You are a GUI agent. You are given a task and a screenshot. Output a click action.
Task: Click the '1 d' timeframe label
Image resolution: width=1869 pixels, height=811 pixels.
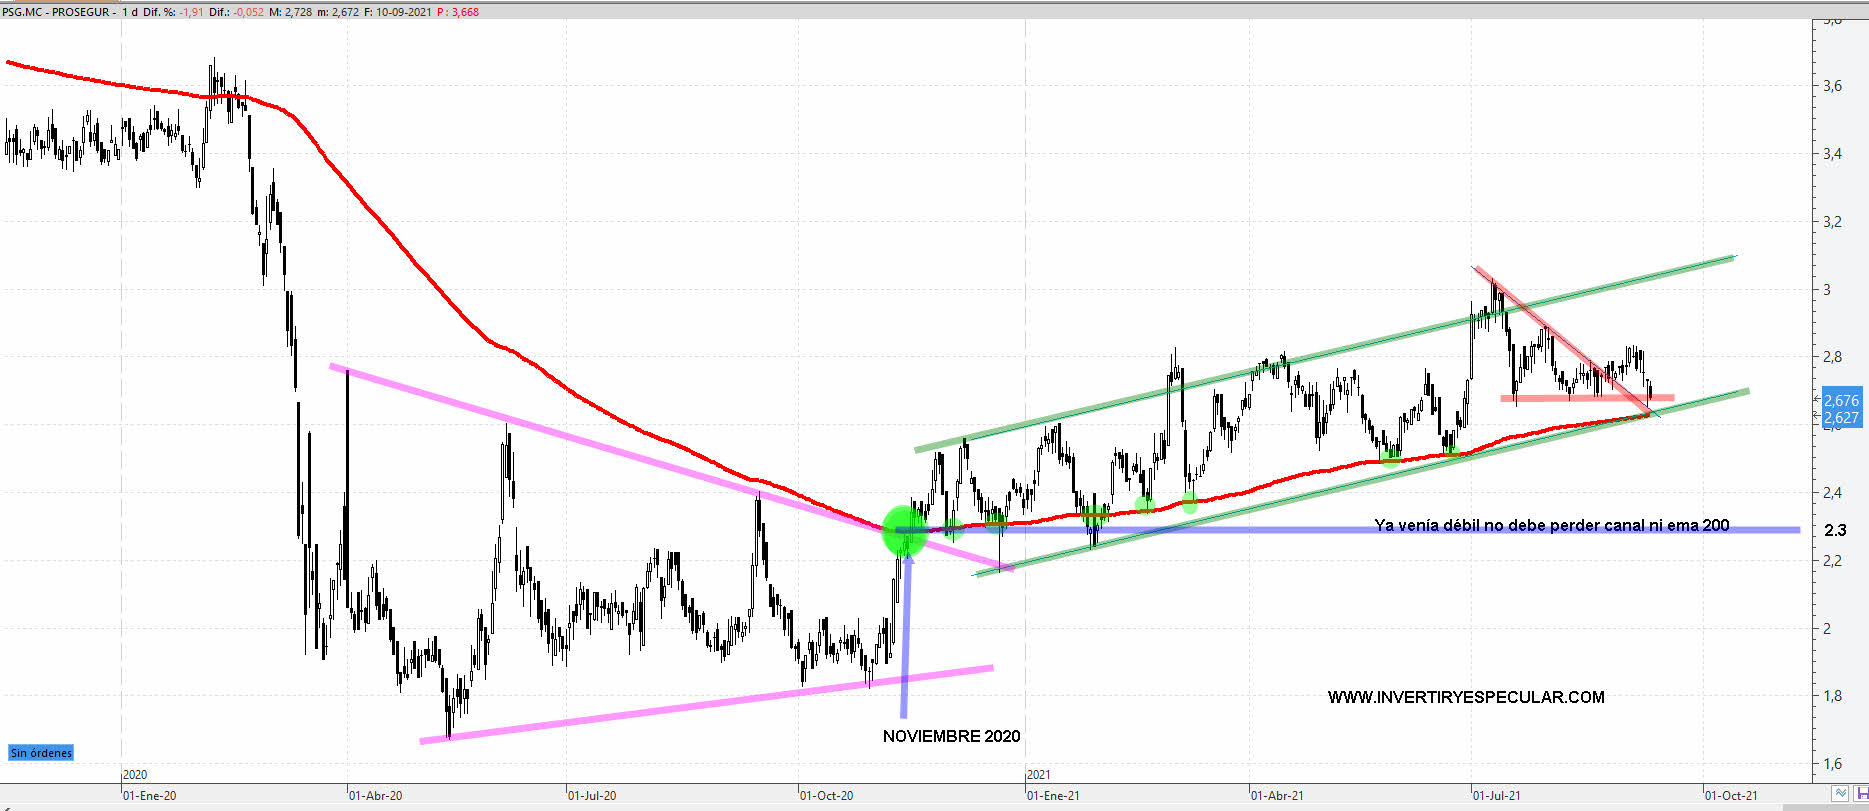click(x=130, y=12)
